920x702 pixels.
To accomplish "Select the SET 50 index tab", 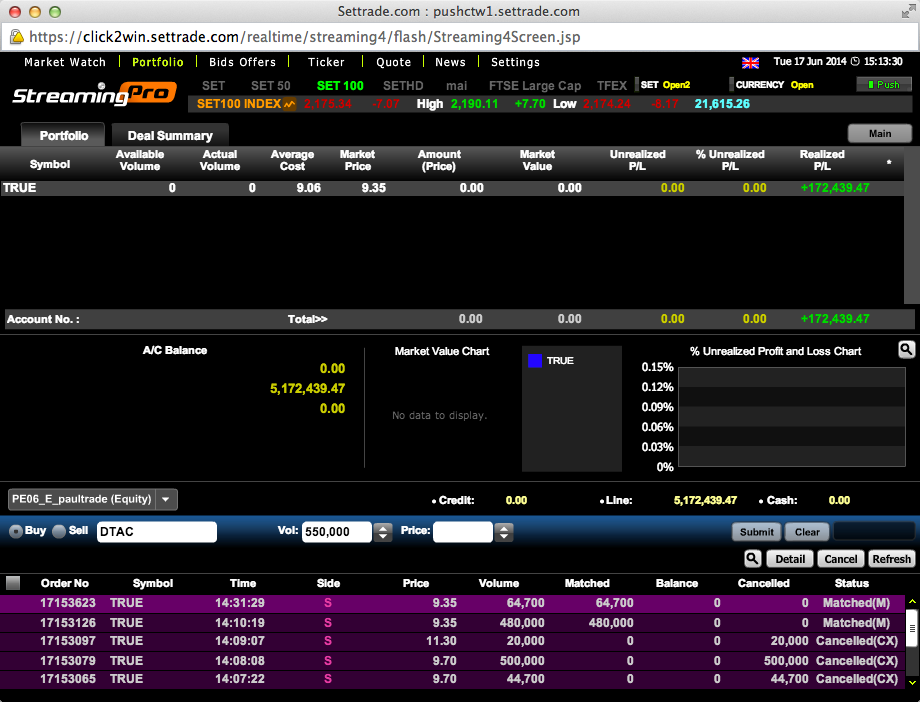I will click(x=270, y=86).
